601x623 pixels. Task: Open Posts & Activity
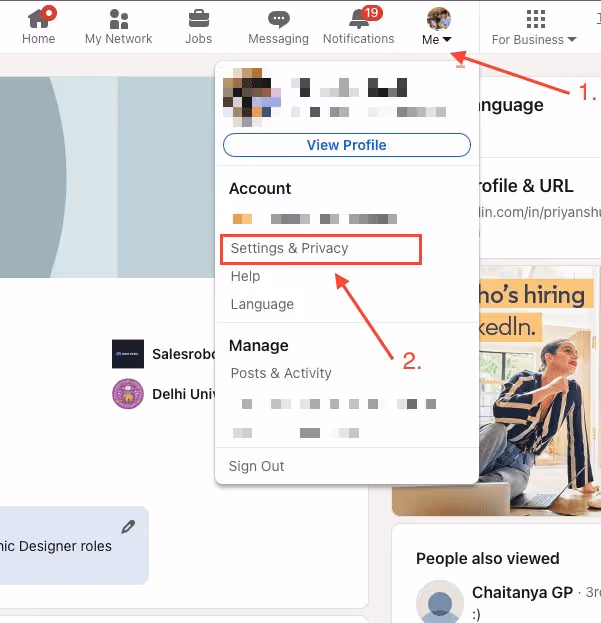(x=281, y=373)
